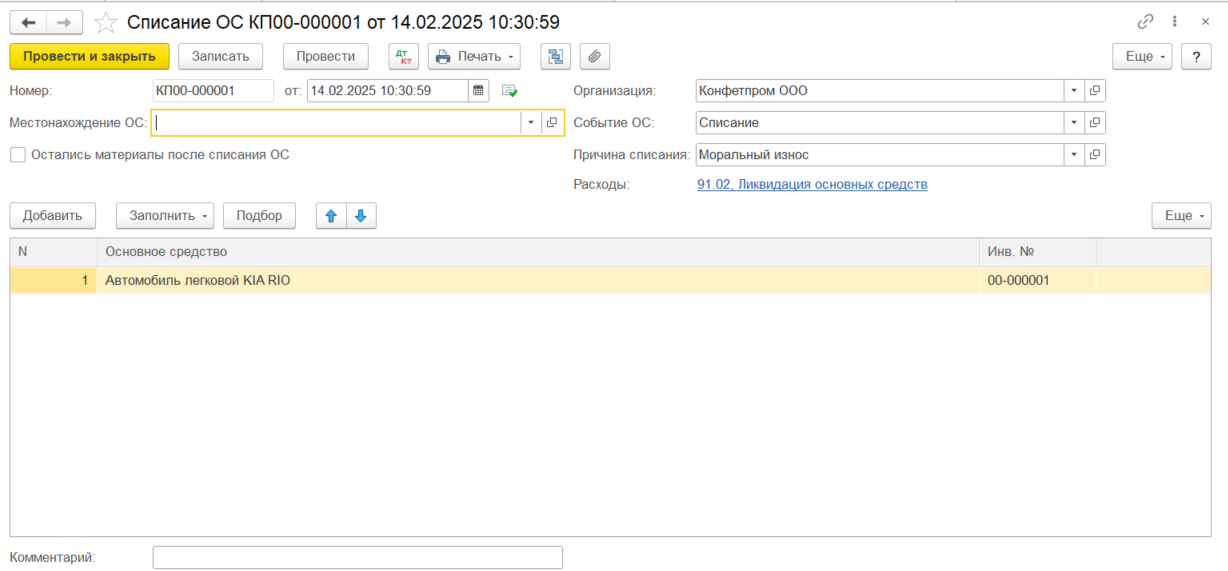Click the Организация field 'Конфетпром ООО'
Image resolution: width=1228 pixels, height=571 pixels.
(x=880, y=91)
